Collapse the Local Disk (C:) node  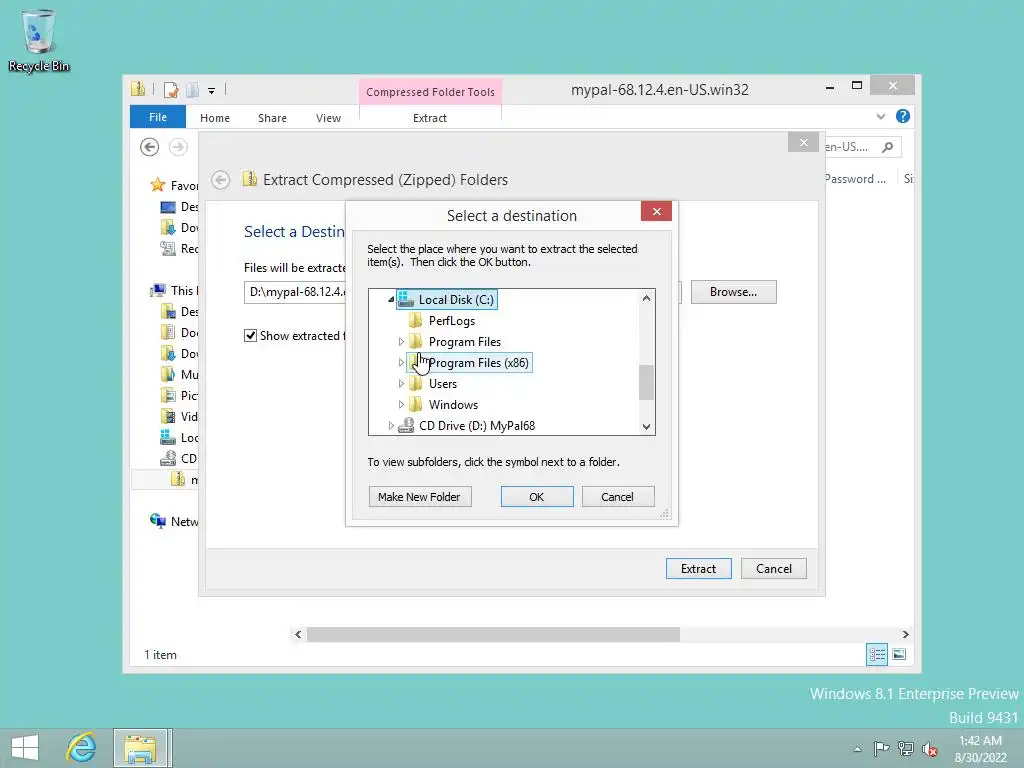point(391,300)
